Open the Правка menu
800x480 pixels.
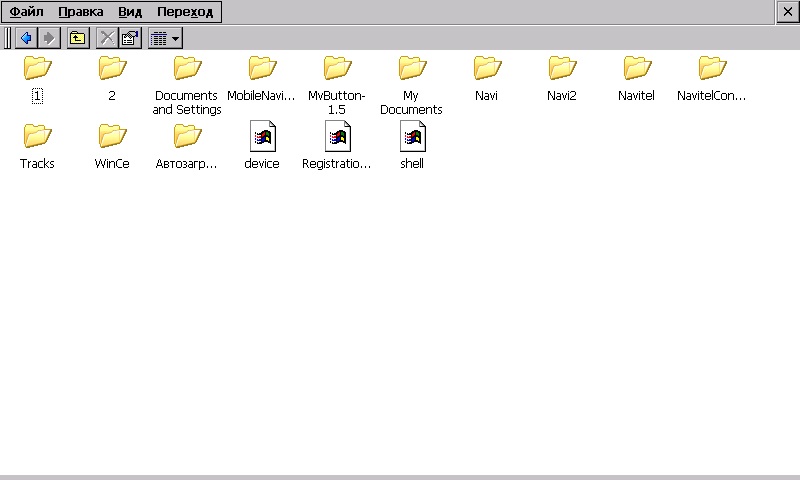tap(80, 12)
